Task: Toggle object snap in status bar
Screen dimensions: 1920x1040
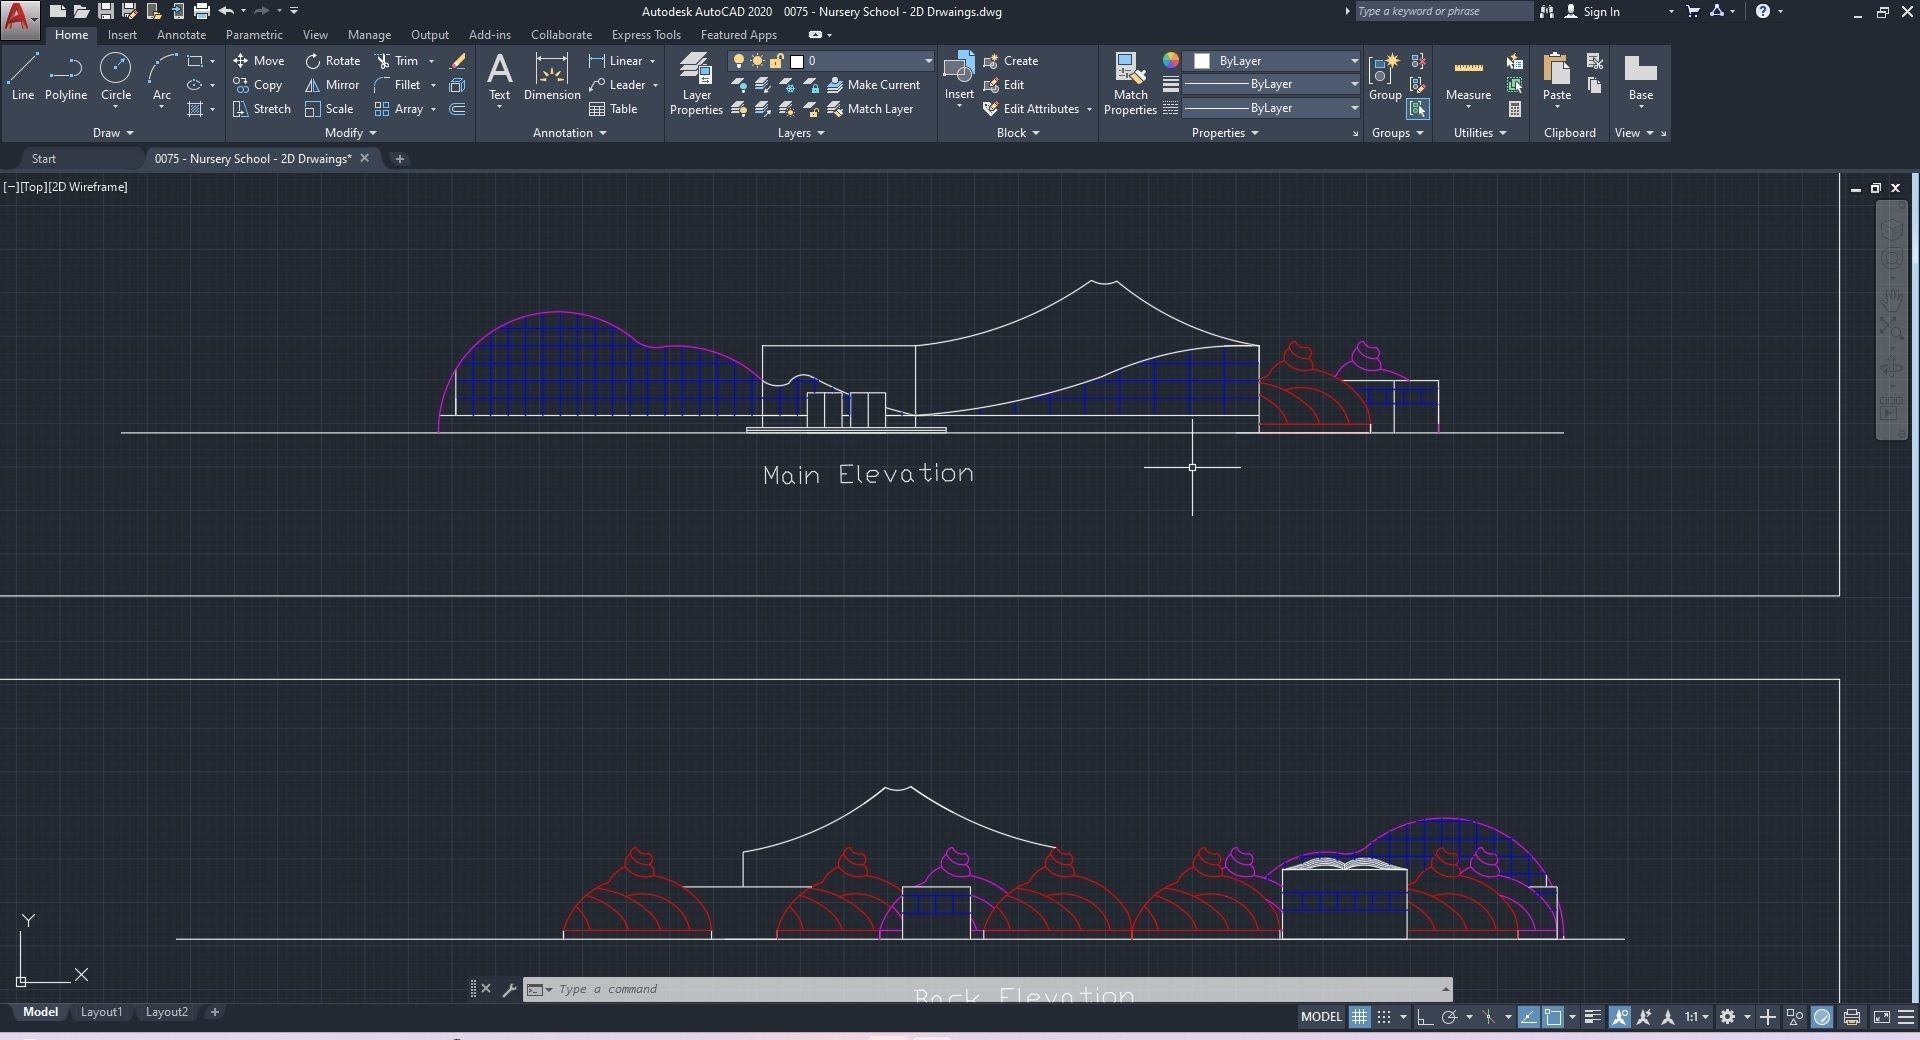Action: click(x=1553, y=1017)
